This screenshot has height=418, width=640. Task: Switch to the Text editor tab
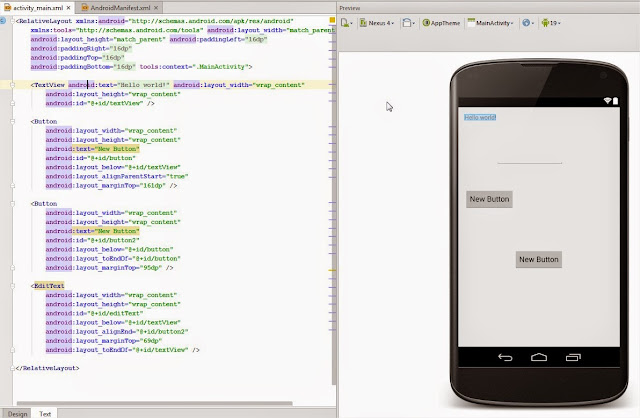[x=45, y=414]
